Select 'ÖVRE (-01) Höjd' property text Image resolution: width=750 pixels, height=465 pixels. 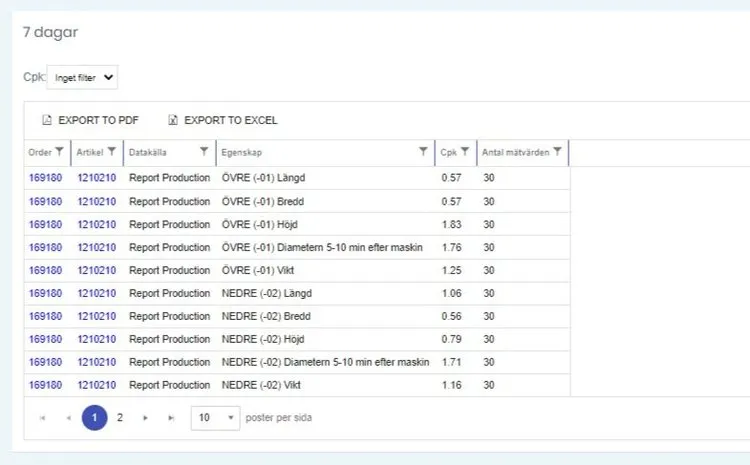[260, 224]
